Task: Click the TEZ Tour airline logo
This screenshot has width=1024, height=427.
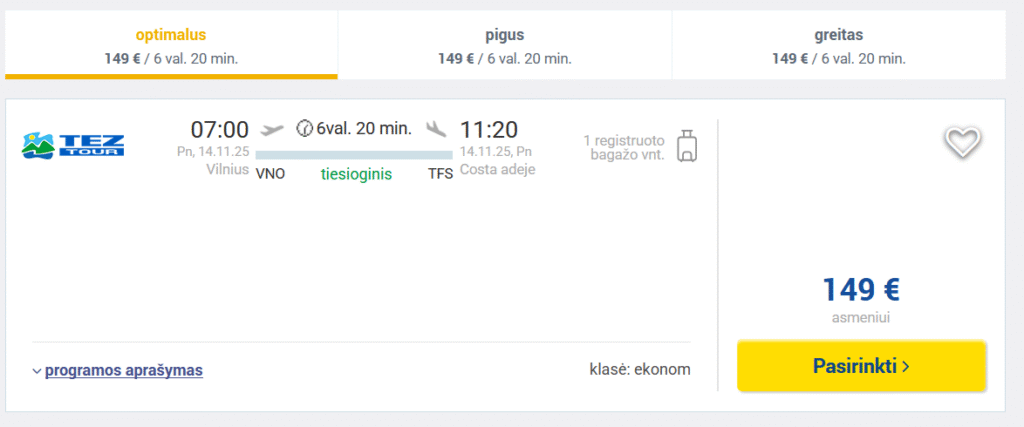Action: [x=73, y=145]
